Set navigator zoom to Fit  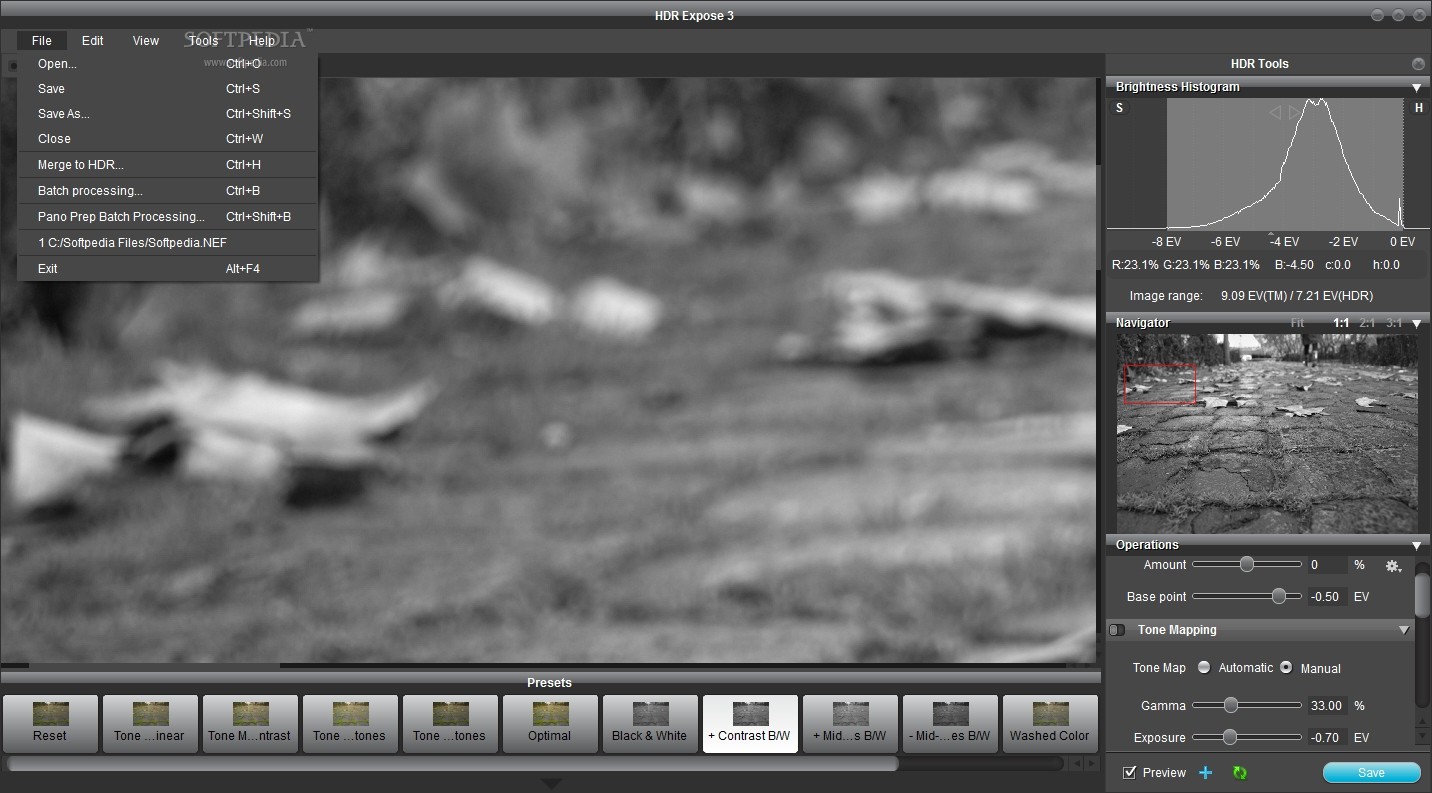pyautogui.click(x=1298, y=323)
